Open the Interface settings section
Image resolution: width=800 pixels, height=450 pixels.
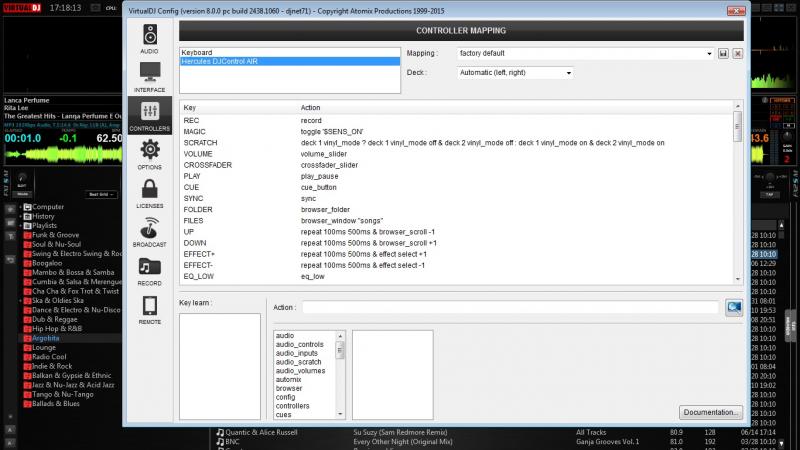pyautogui.click(x=149, y=76)
